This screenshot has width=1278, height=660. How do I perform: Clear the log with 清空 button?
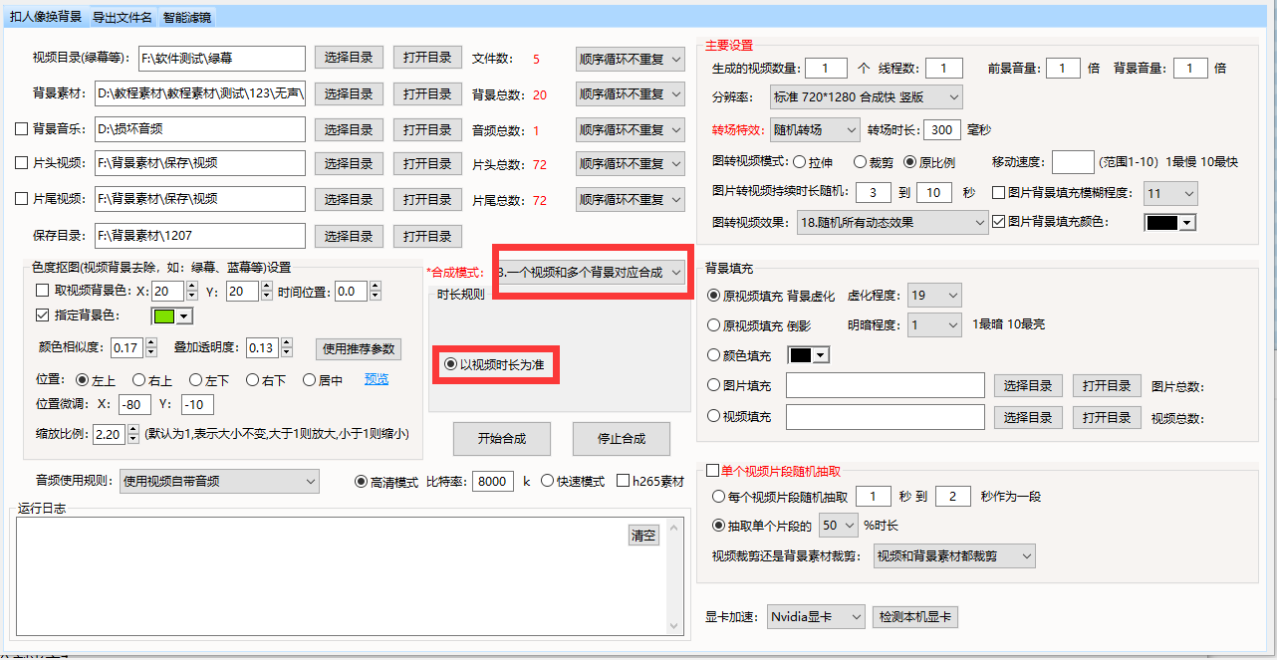644,535
